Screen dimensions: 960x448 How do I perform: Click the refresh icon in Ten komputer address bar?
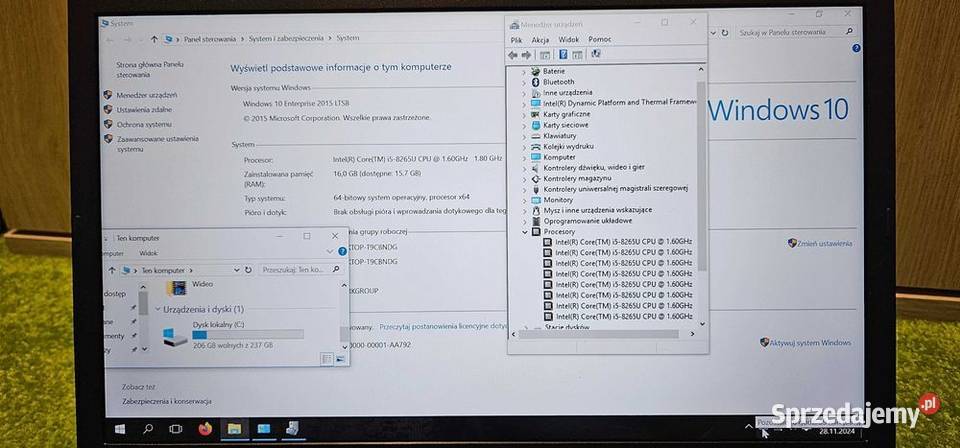[x=248, y=269]
